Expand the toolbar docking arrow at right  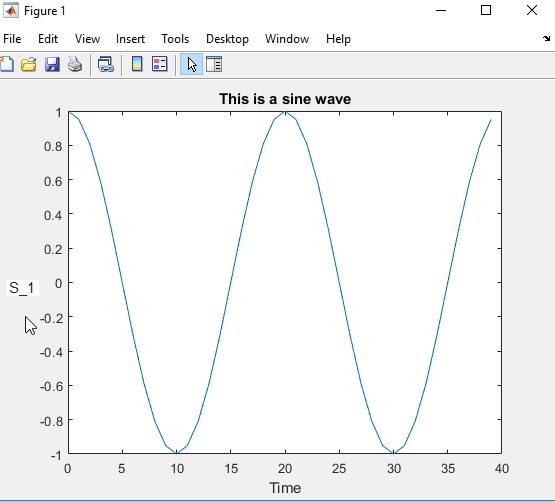click(x=547, y=38)
